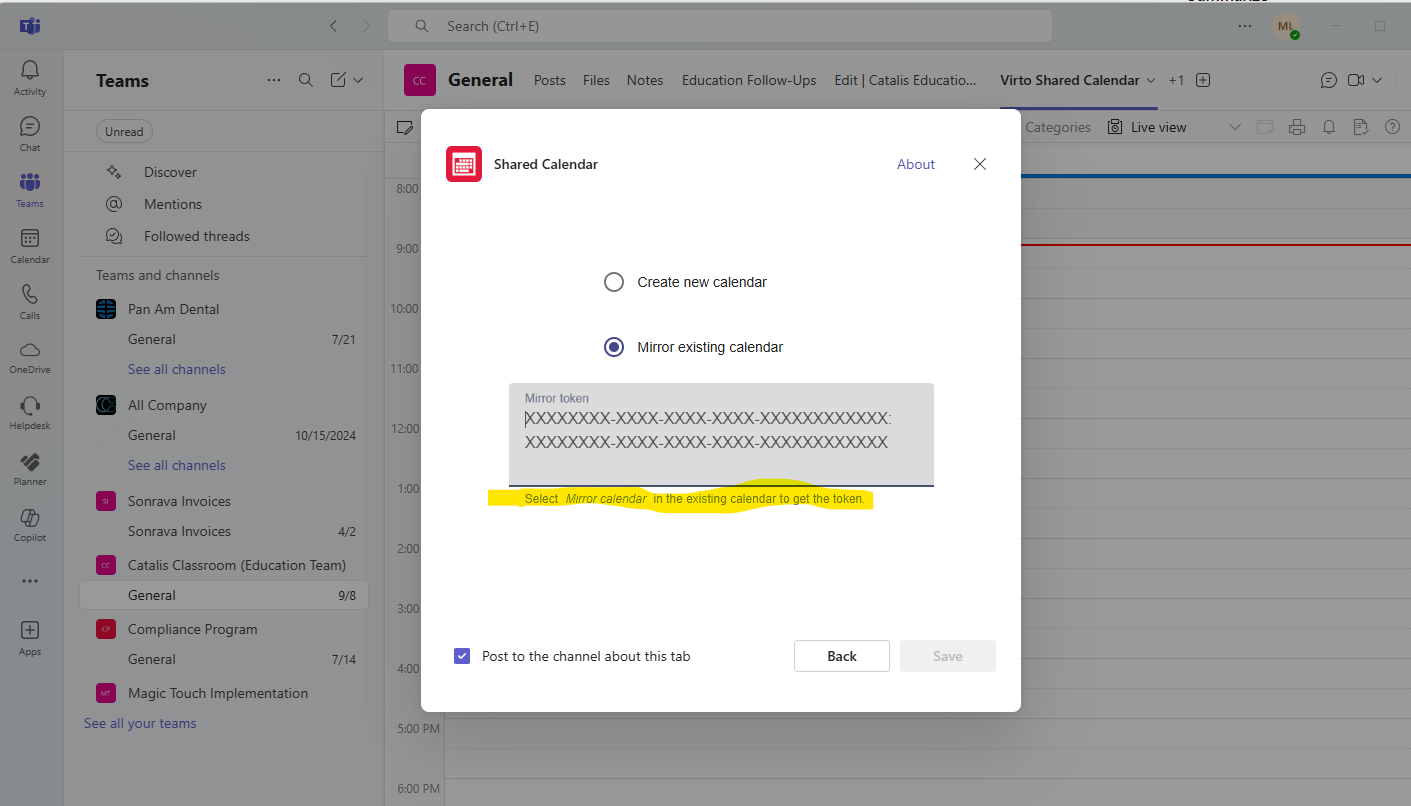Image resolution: width=1411 pixels, height=806 pixels.
Task: Select the Teams icon in the sidebar
Action: coord(30,189)
